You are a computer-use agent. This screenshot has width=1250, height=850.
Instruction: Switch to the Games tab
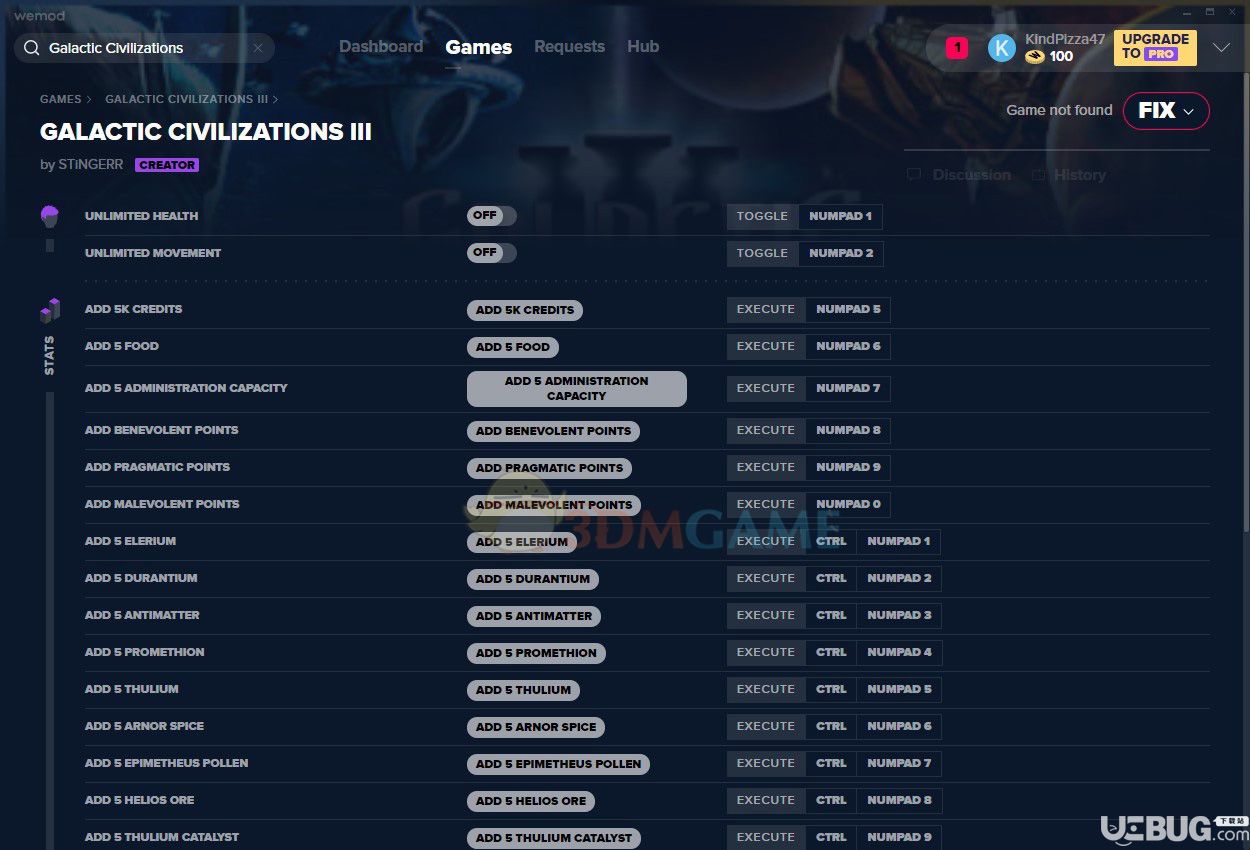coord(479,47)
